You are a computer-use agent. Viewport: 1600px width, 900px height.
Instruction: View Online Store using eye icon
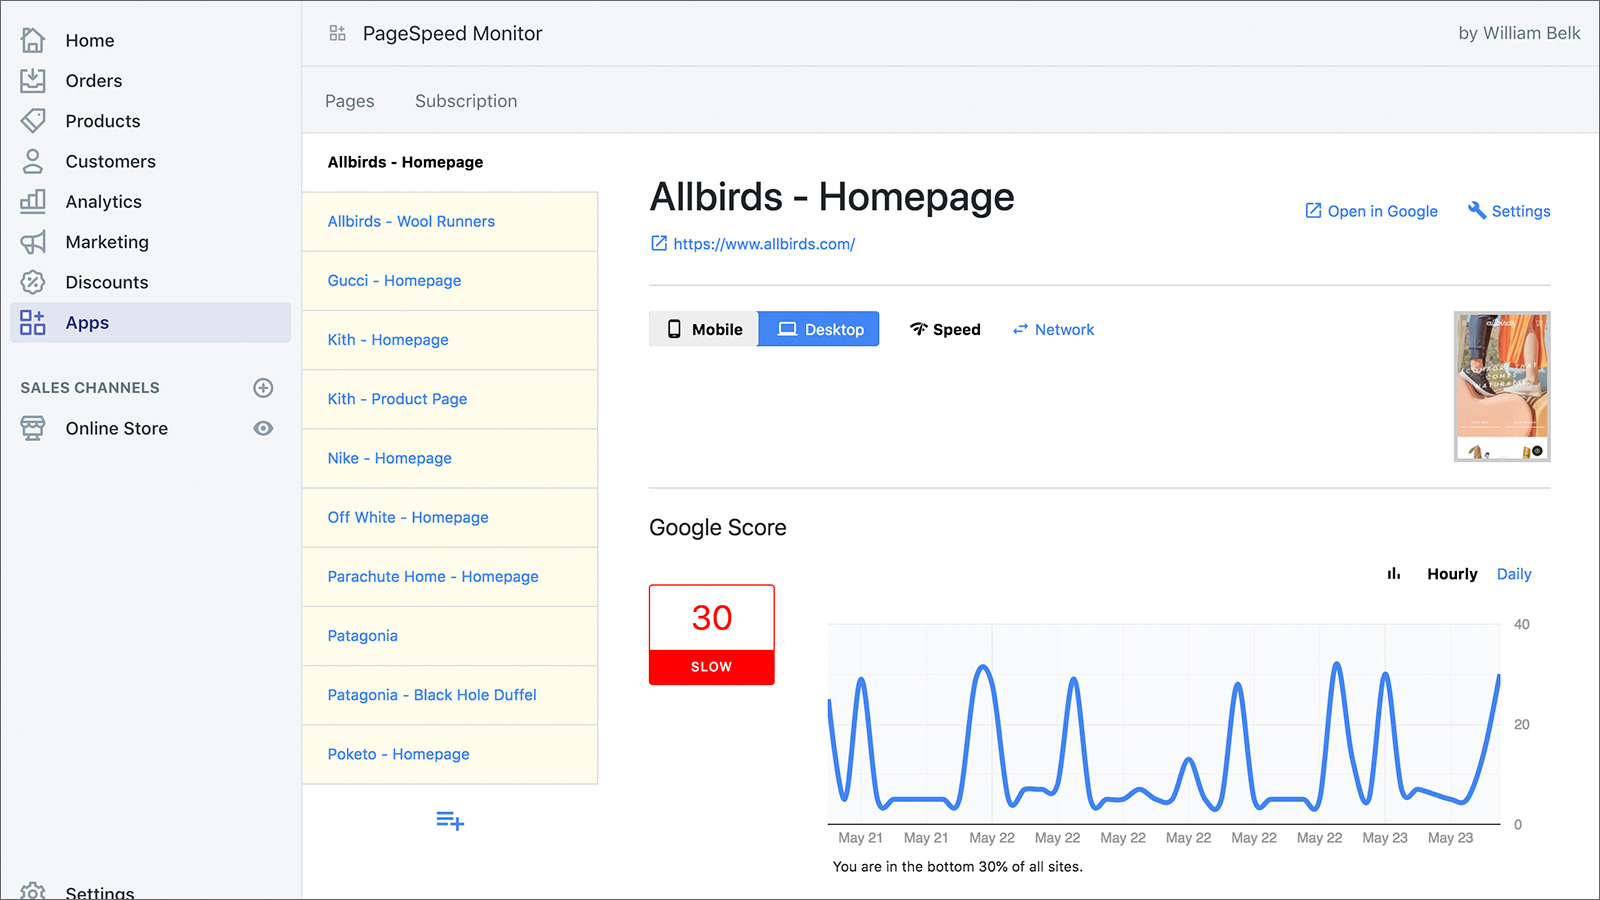[263, 429]
